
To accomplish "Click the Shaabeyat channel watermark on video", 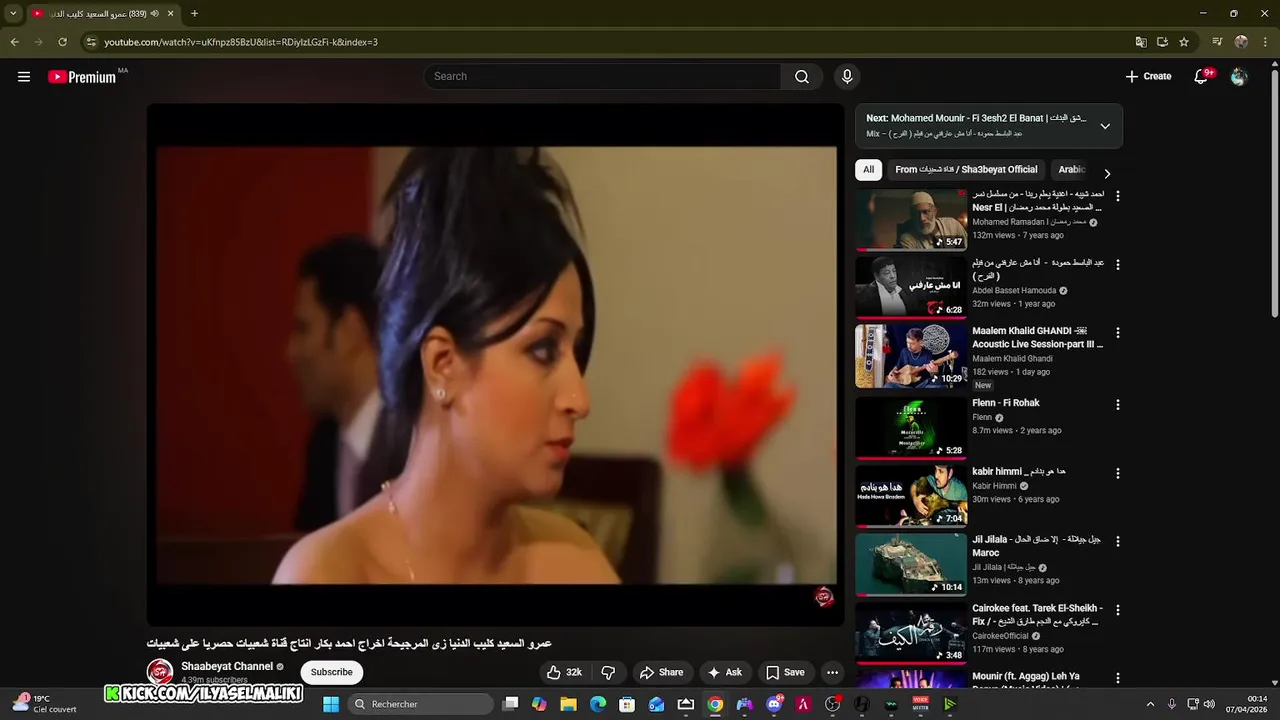I will pos(824,597).
